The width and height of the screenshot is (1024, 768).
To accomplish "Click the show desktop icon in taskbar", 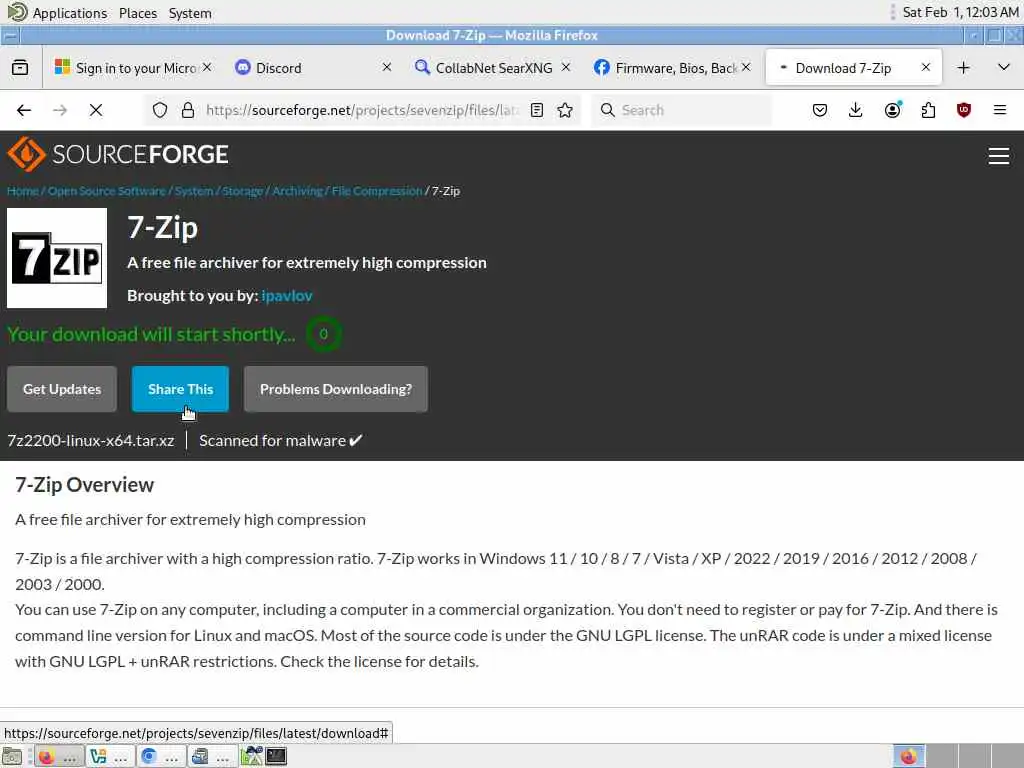I will pos(12,756).
